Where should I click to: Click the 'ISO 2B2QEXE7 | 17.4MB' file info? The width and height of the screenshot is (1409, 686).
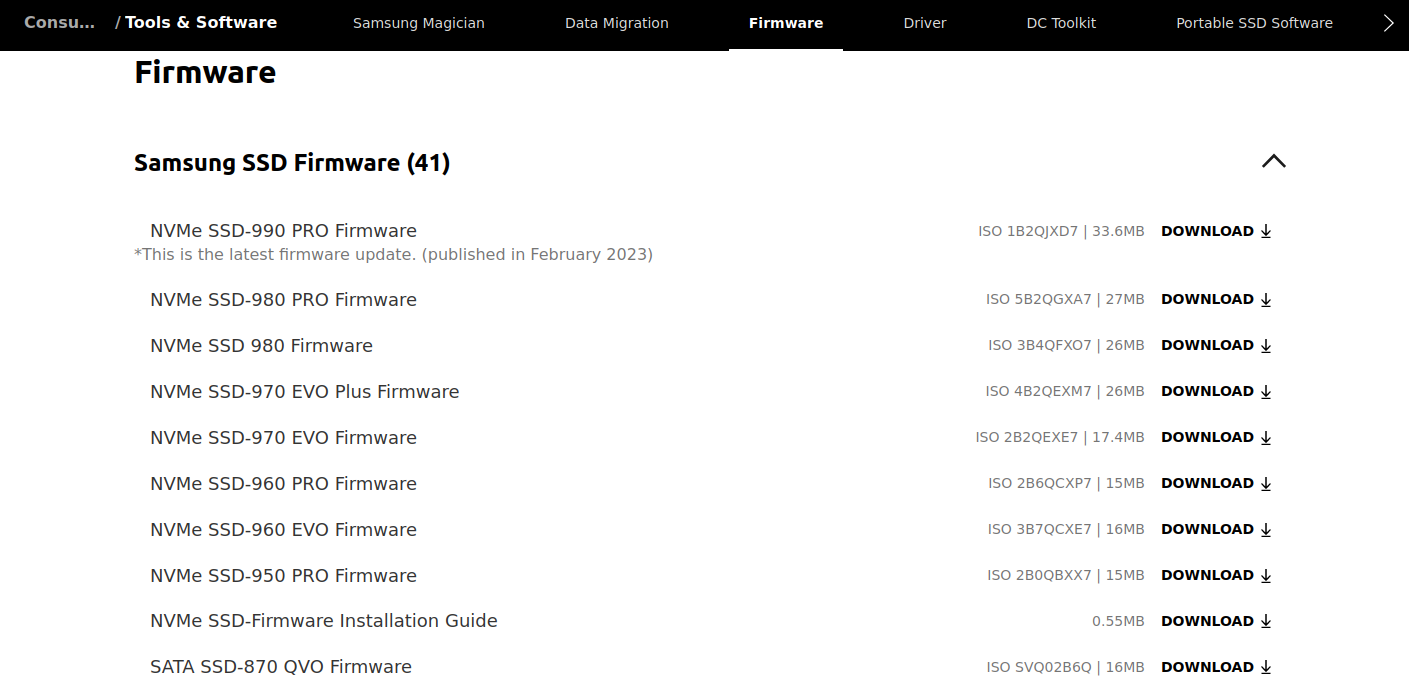coord(1060,437)
